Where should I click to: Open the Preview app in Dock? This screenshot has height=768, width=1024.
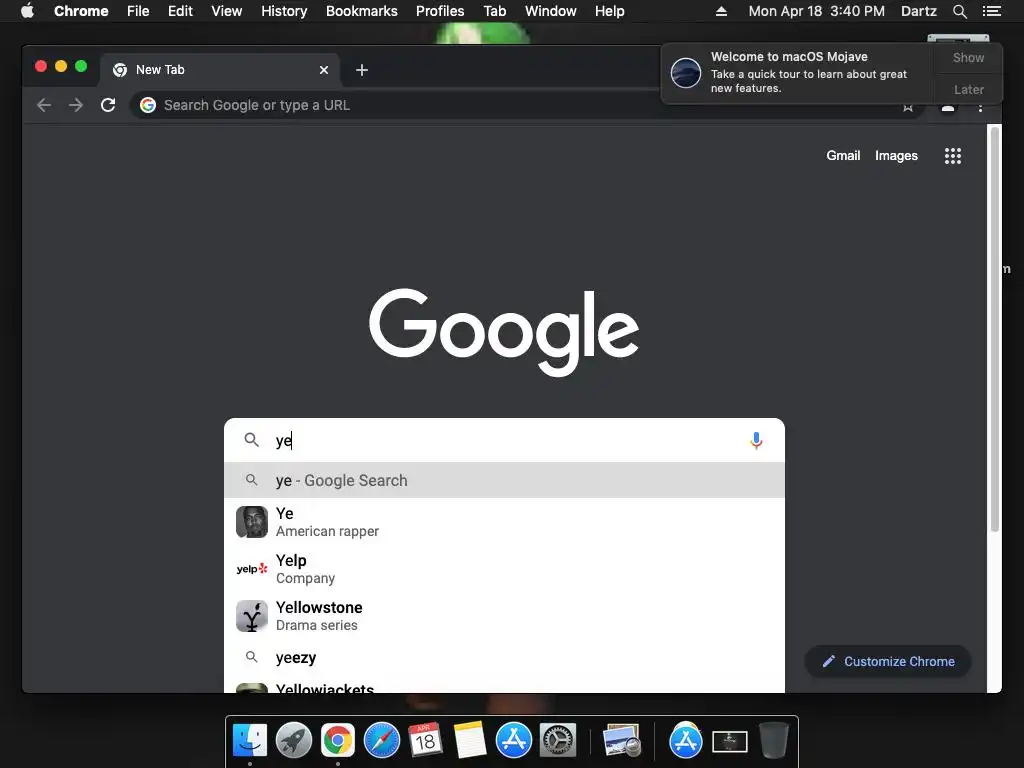tap(621, 741)
